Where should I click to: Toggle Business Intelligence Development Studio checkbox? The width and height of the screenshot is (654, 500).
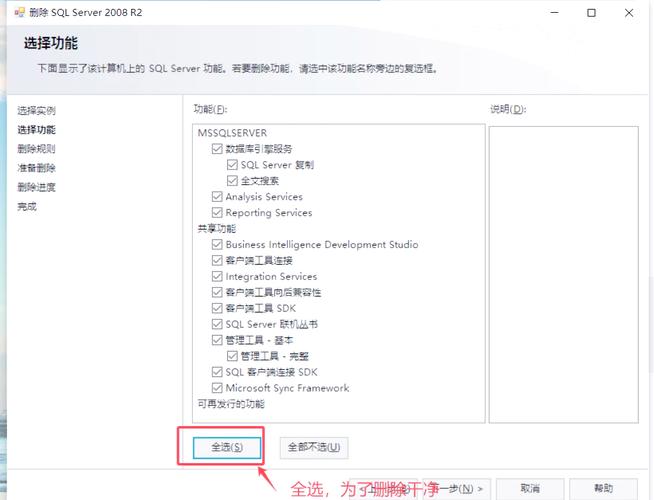point(217,244)
